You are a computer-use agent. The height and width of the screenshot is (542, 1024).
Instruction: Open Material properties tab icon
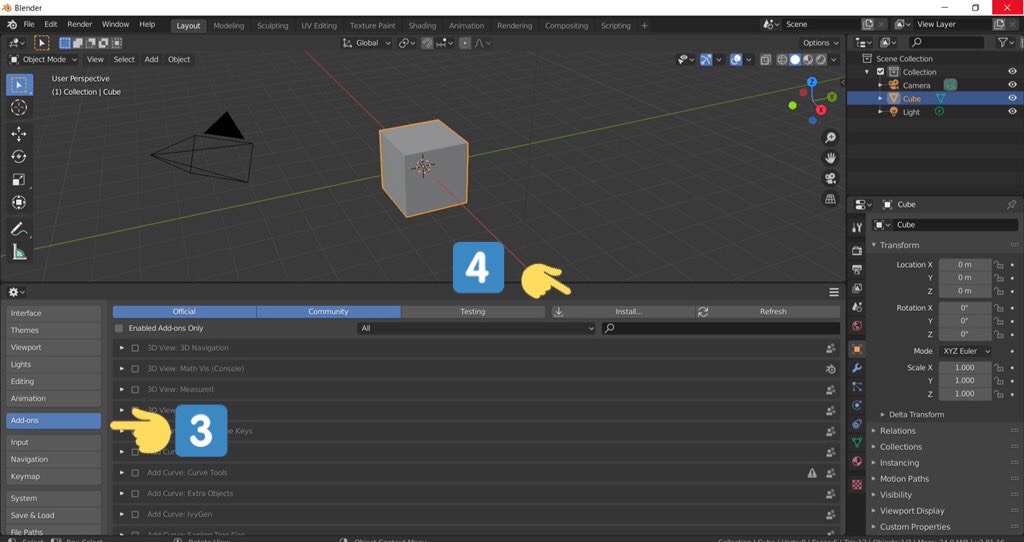click(x=857, y=461)
